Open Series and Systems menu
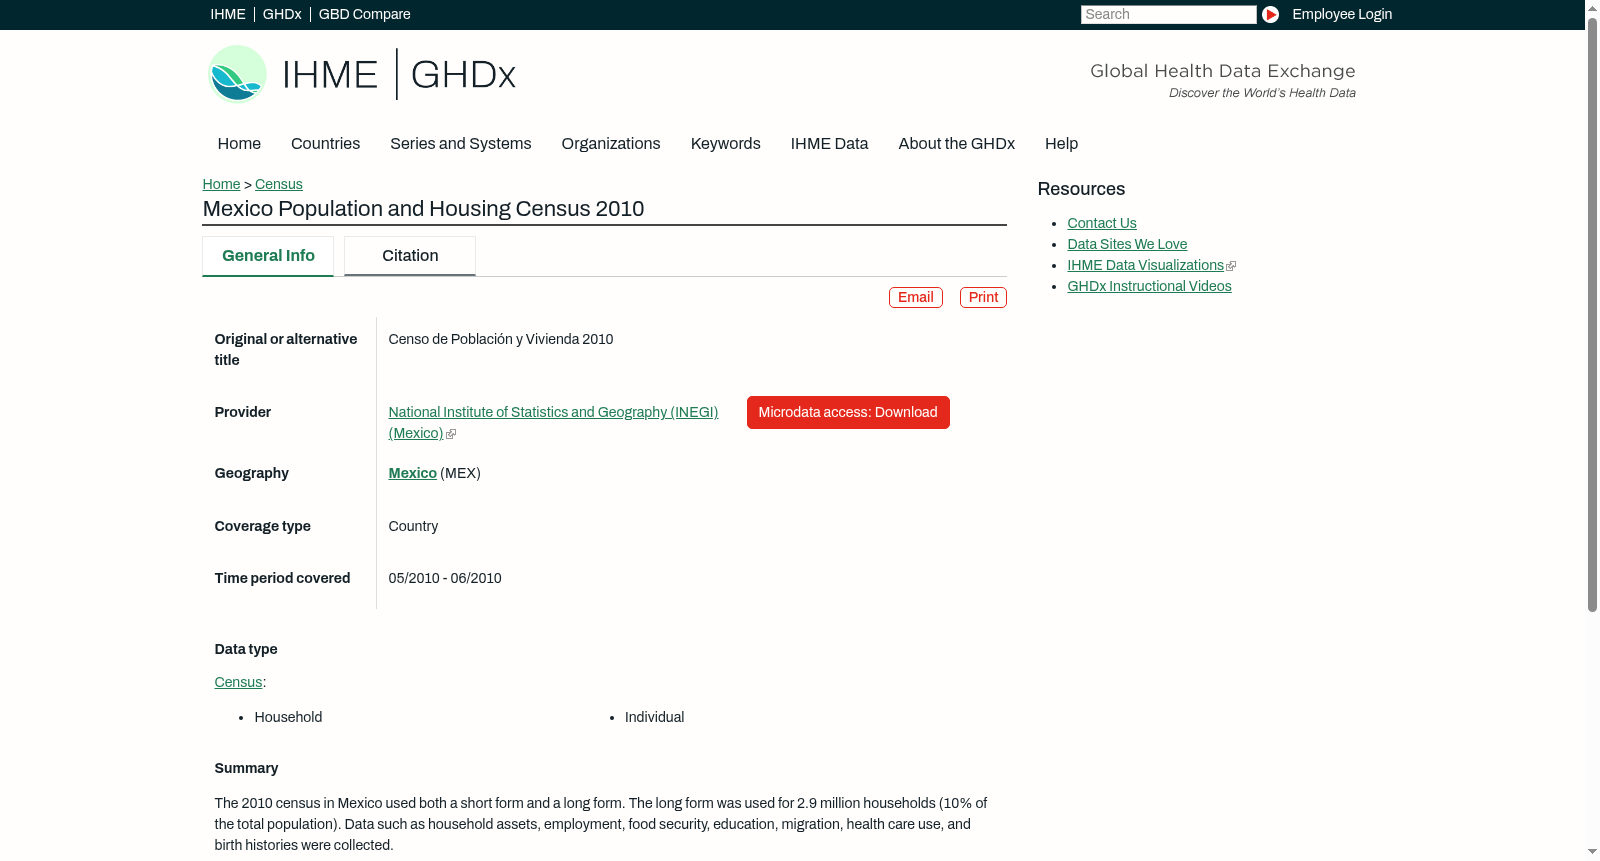Image resolution: width=1600 pixels, height=861 pixels. click(461, 144)
